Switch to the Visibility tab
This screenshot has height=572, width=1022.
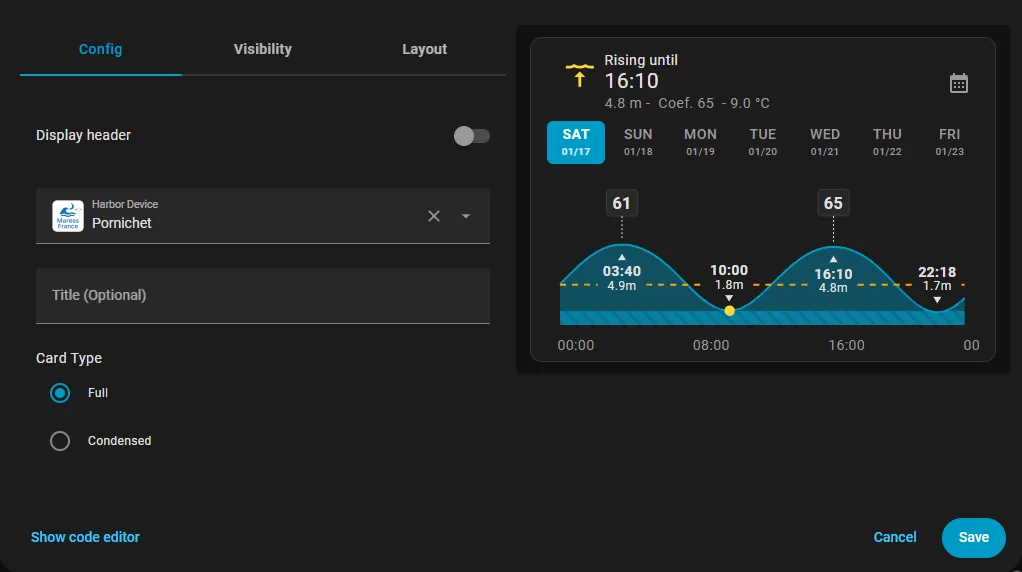tap(263, 50)
